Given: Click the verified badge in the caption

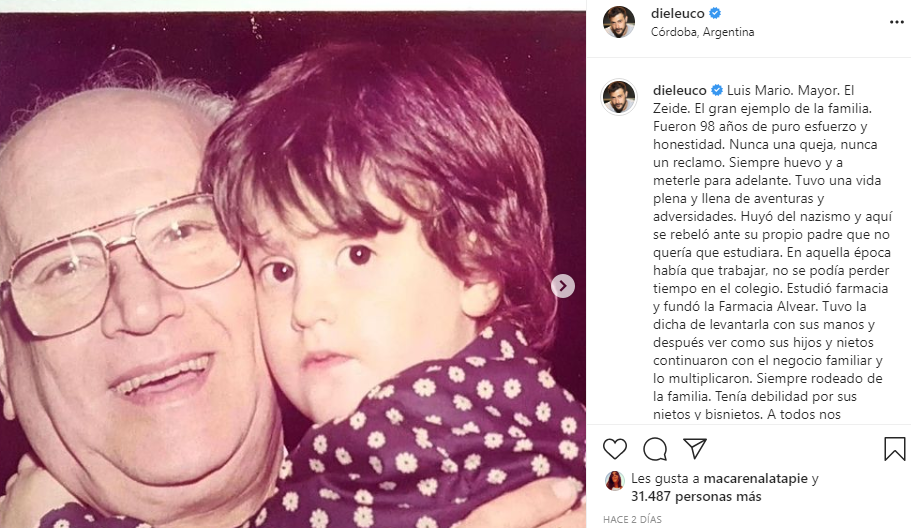Looking at the screenshot, I should pos(717,90).
